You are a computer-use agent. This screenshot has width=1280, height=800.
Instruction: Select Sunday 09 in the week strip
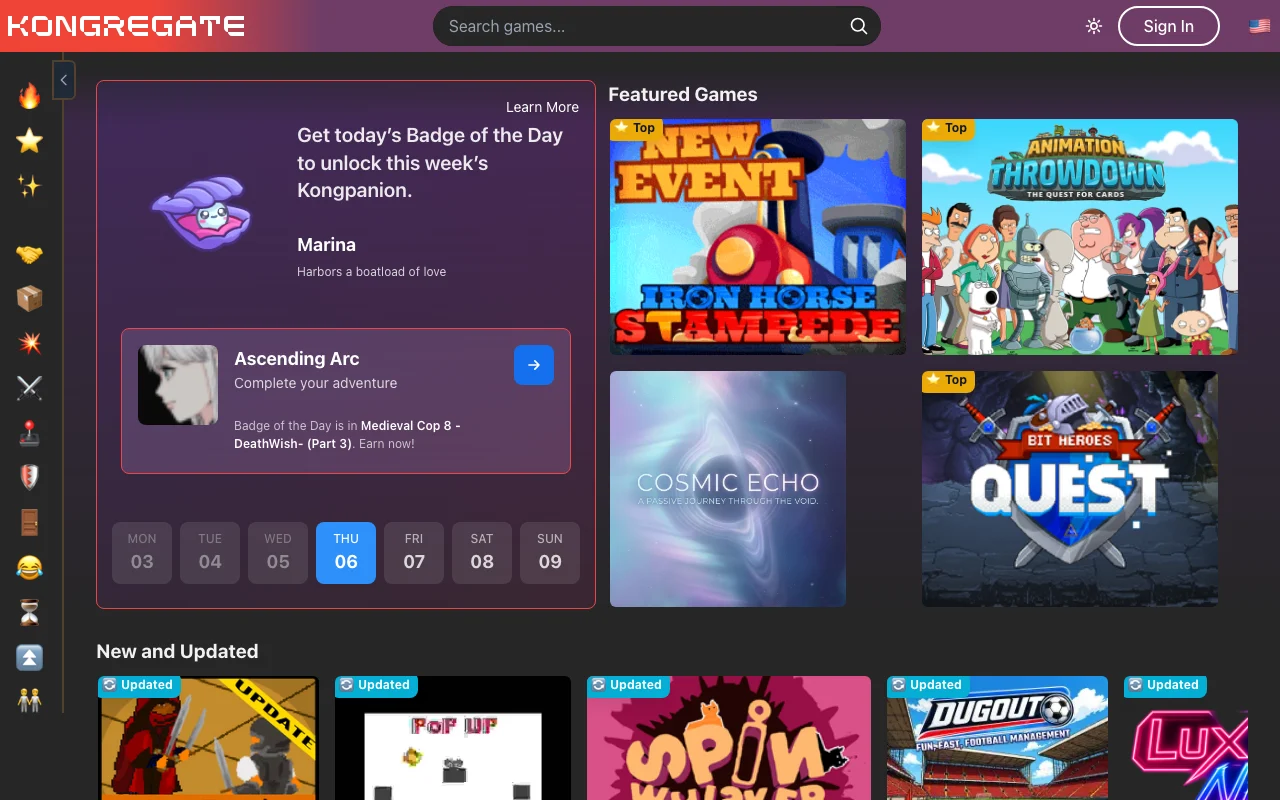550,553
